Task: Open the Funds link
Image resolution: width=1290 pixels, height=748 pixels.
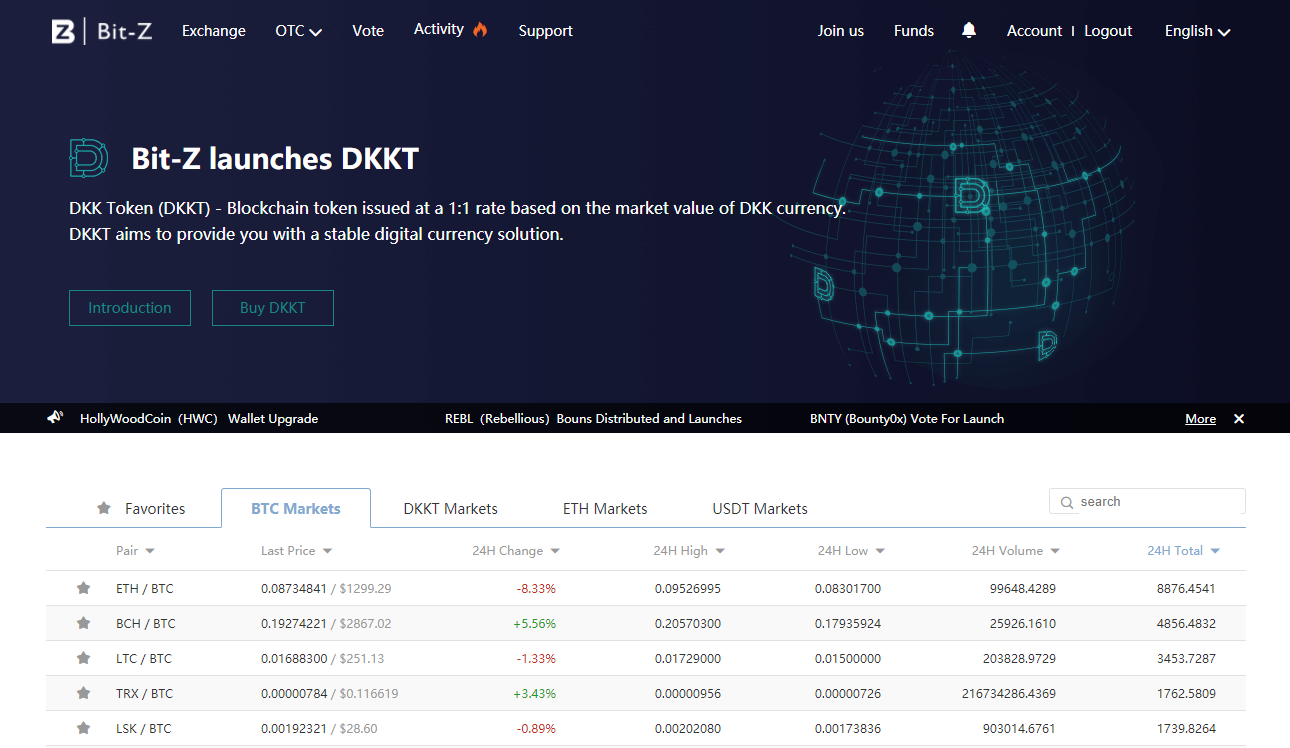Action: (914, 31)
